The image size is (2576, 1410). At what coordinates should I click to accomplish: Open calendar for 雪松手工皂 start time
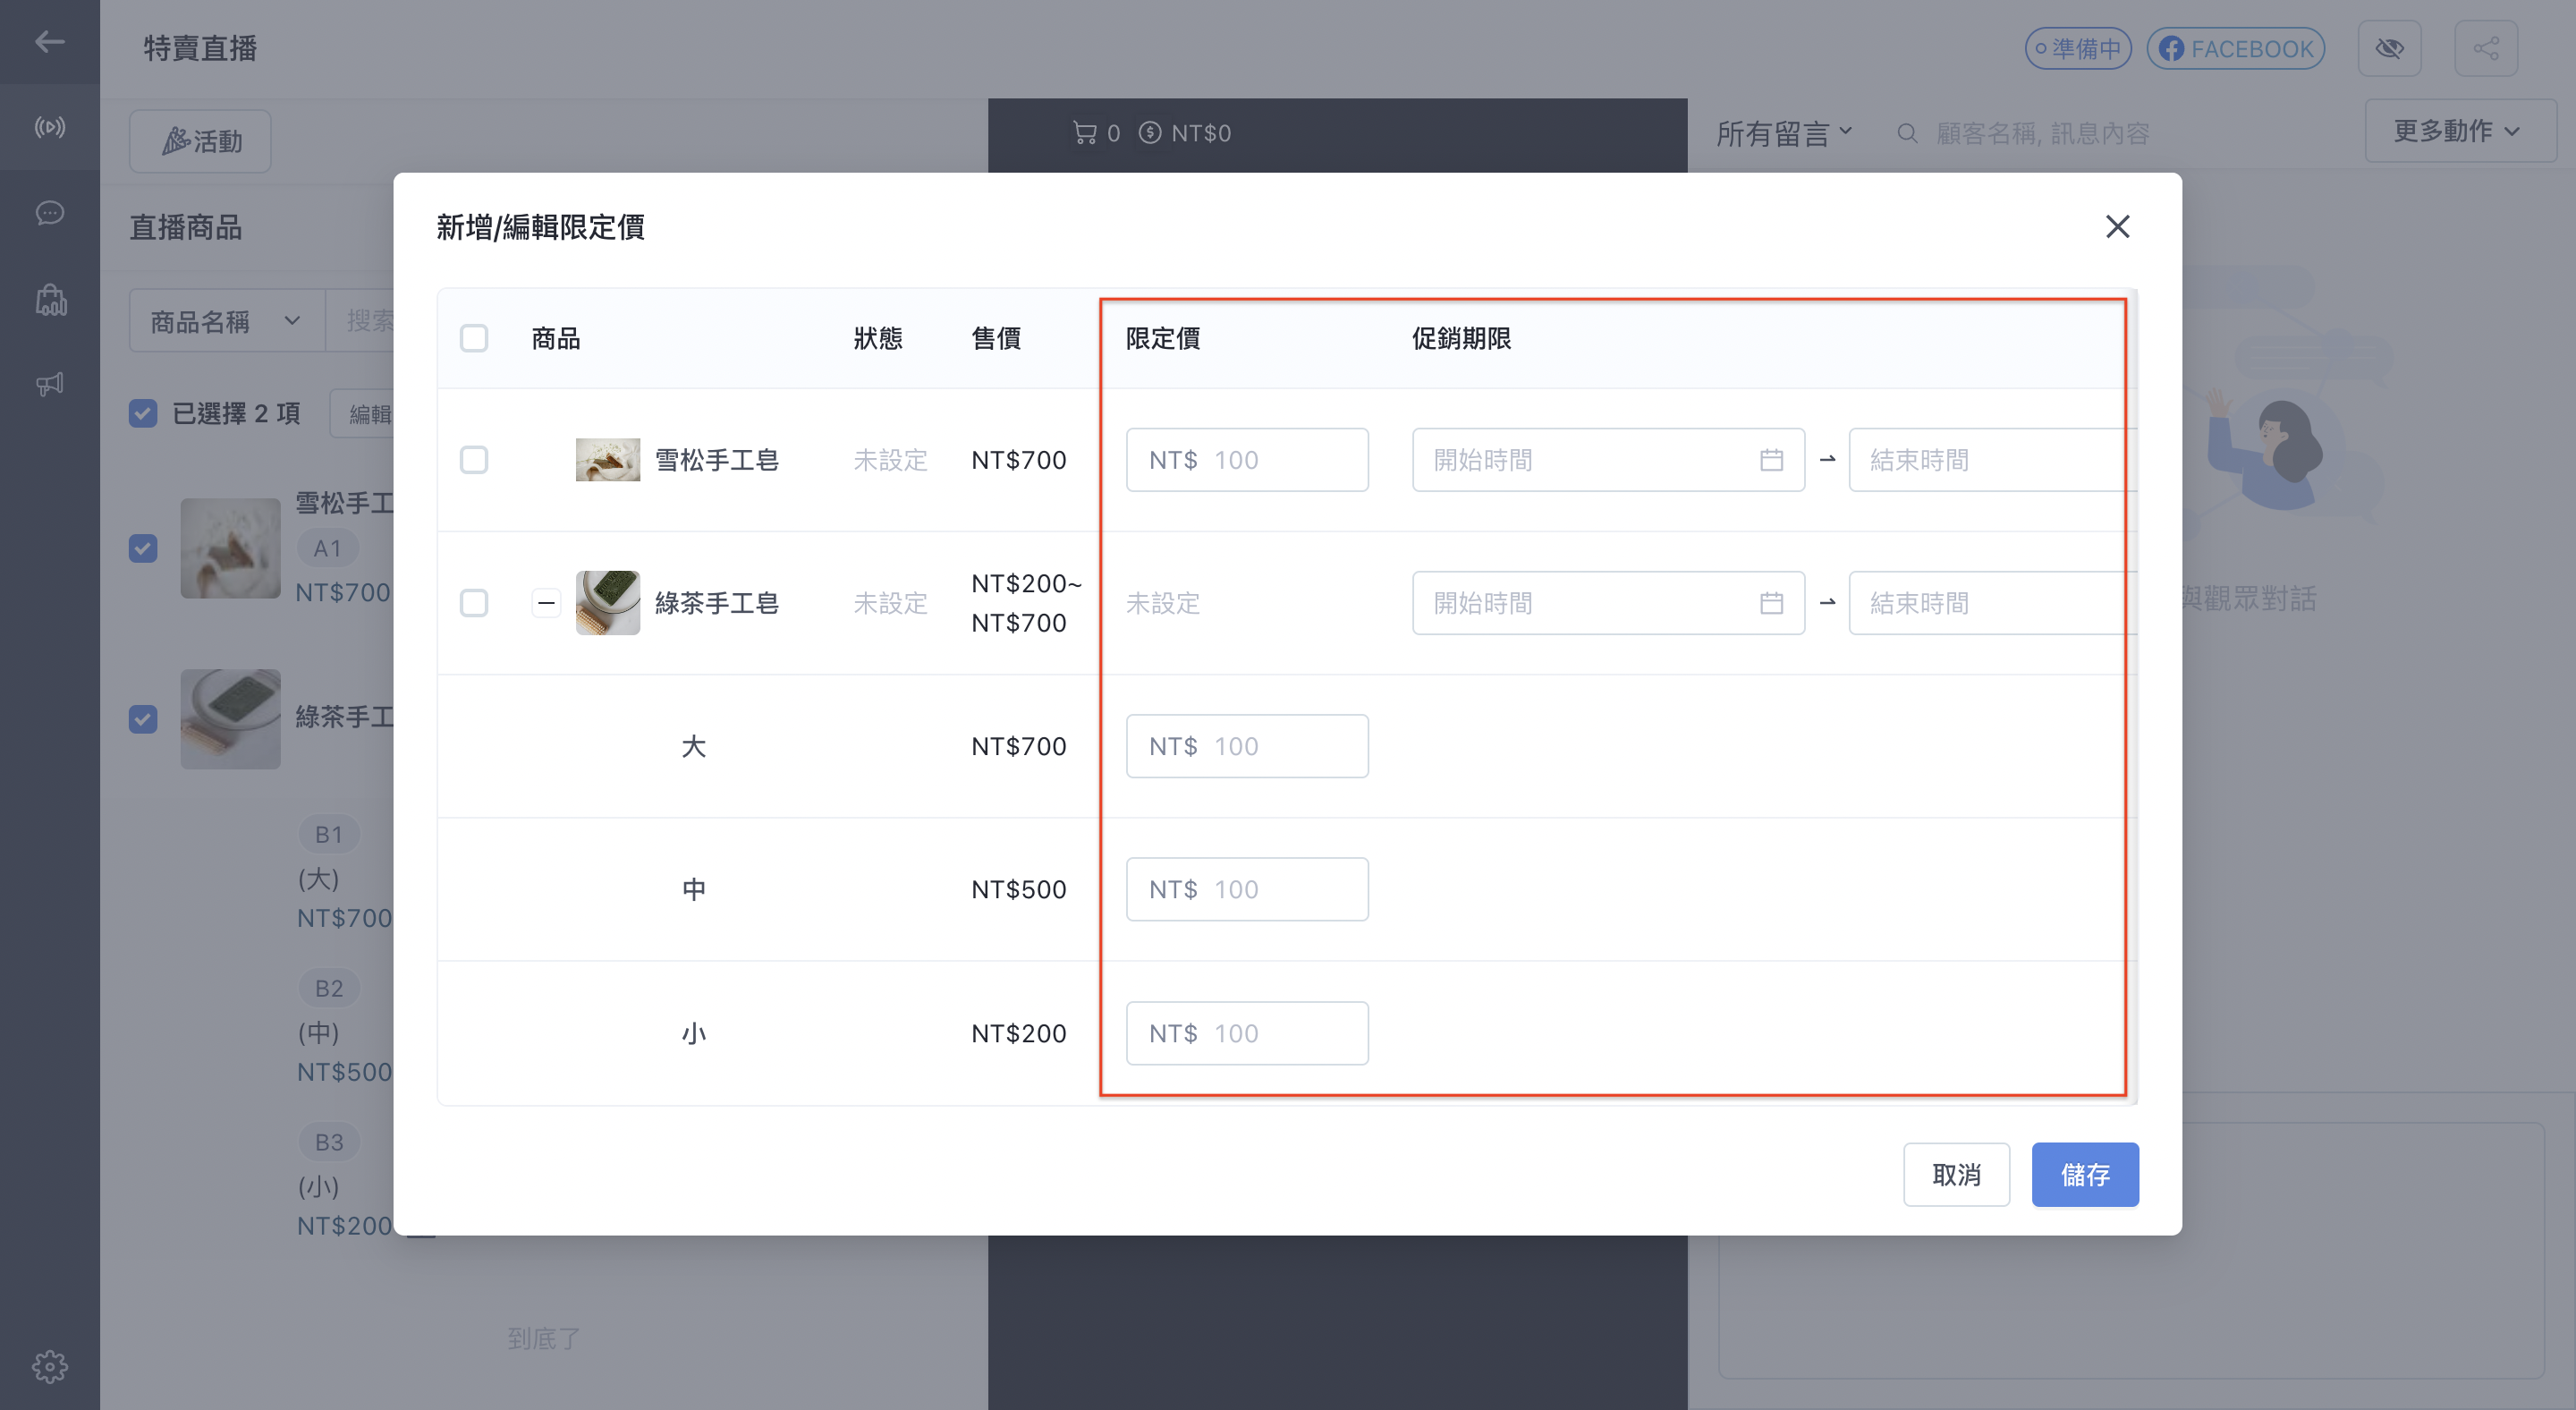1771,460
